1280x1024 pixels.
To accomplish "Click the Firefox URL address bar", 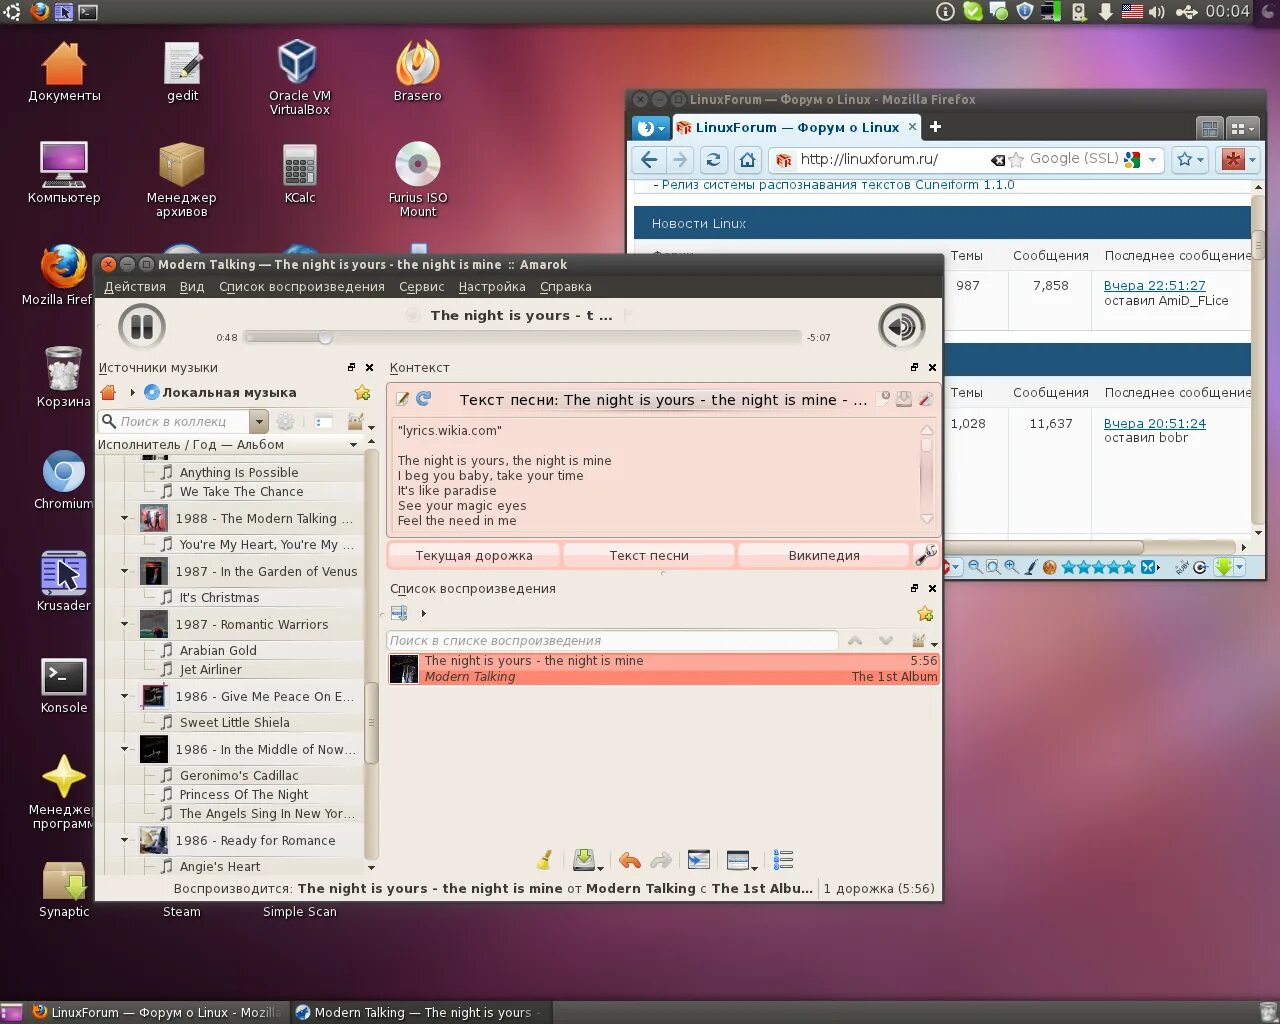I will click(890, 159).
